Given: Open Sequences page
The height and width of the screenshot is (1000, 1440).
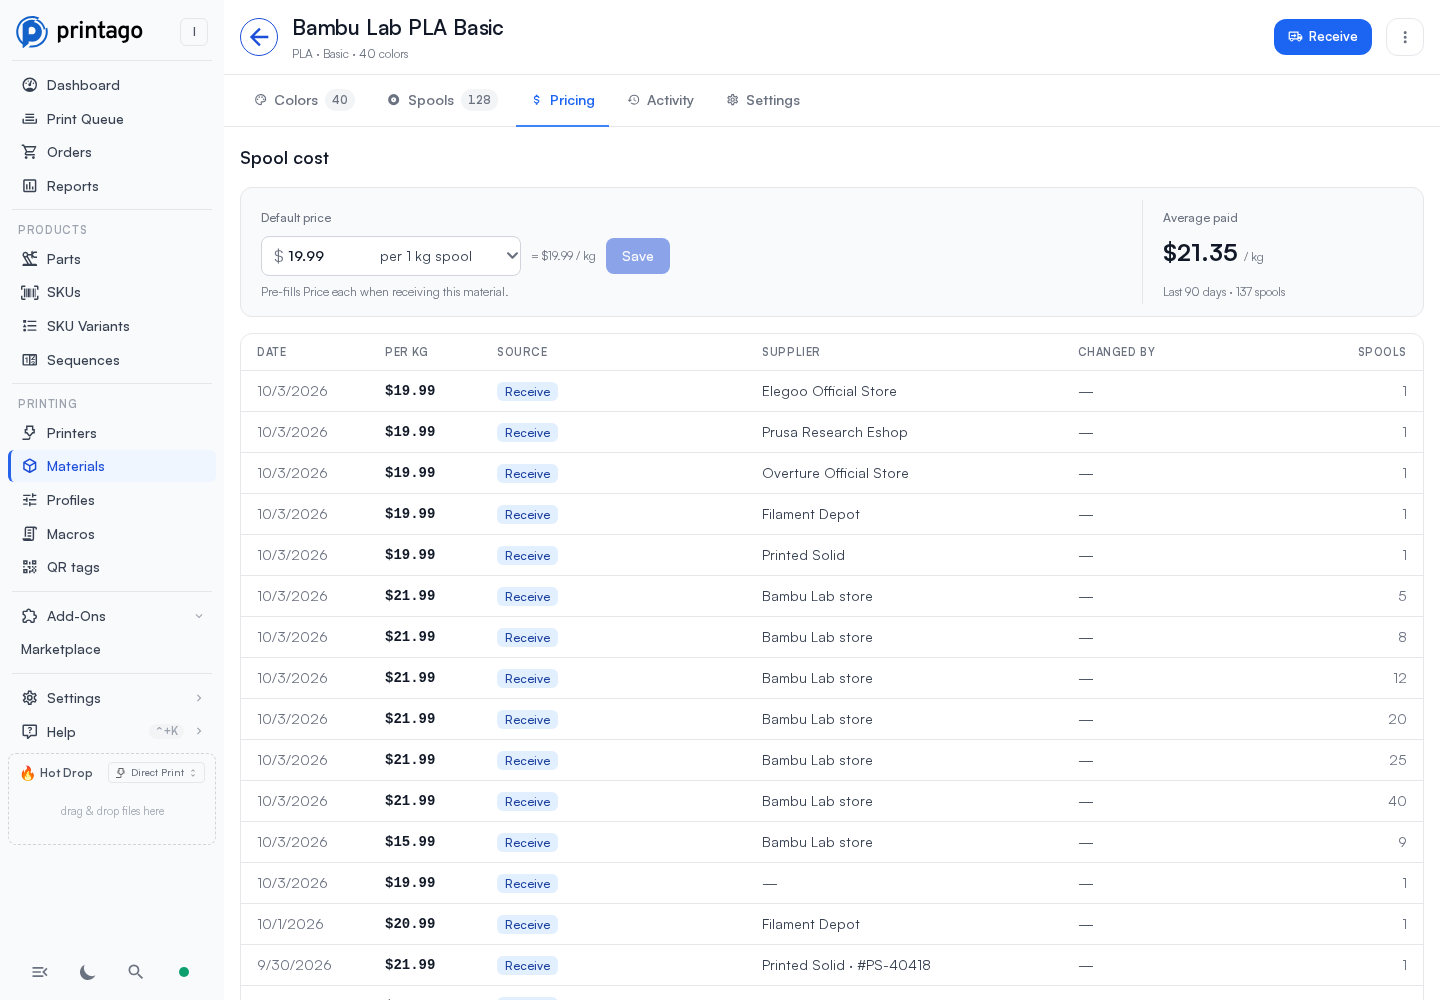Looking at the screenshot, I should 112,360.
